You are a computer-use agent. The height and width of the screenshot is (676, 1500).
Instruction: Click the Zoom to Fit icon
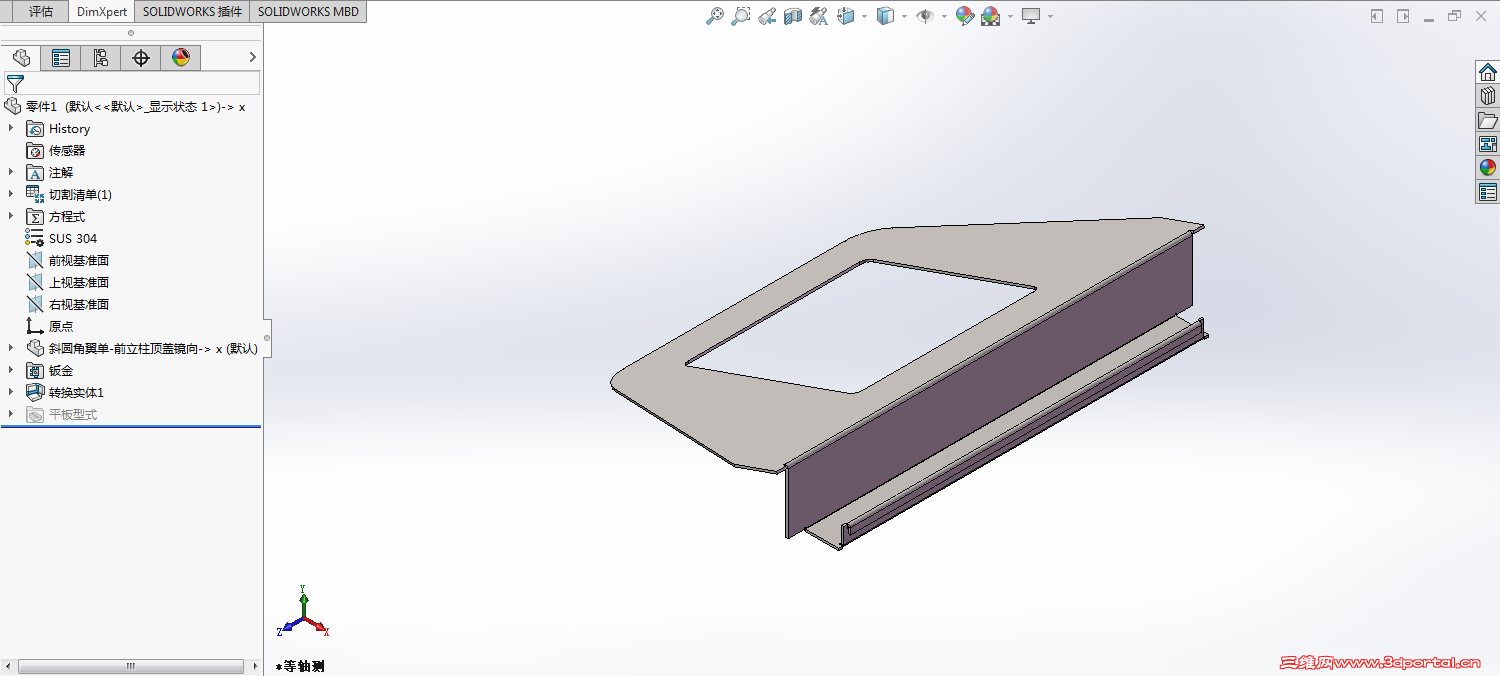click(x=715, y=16)
